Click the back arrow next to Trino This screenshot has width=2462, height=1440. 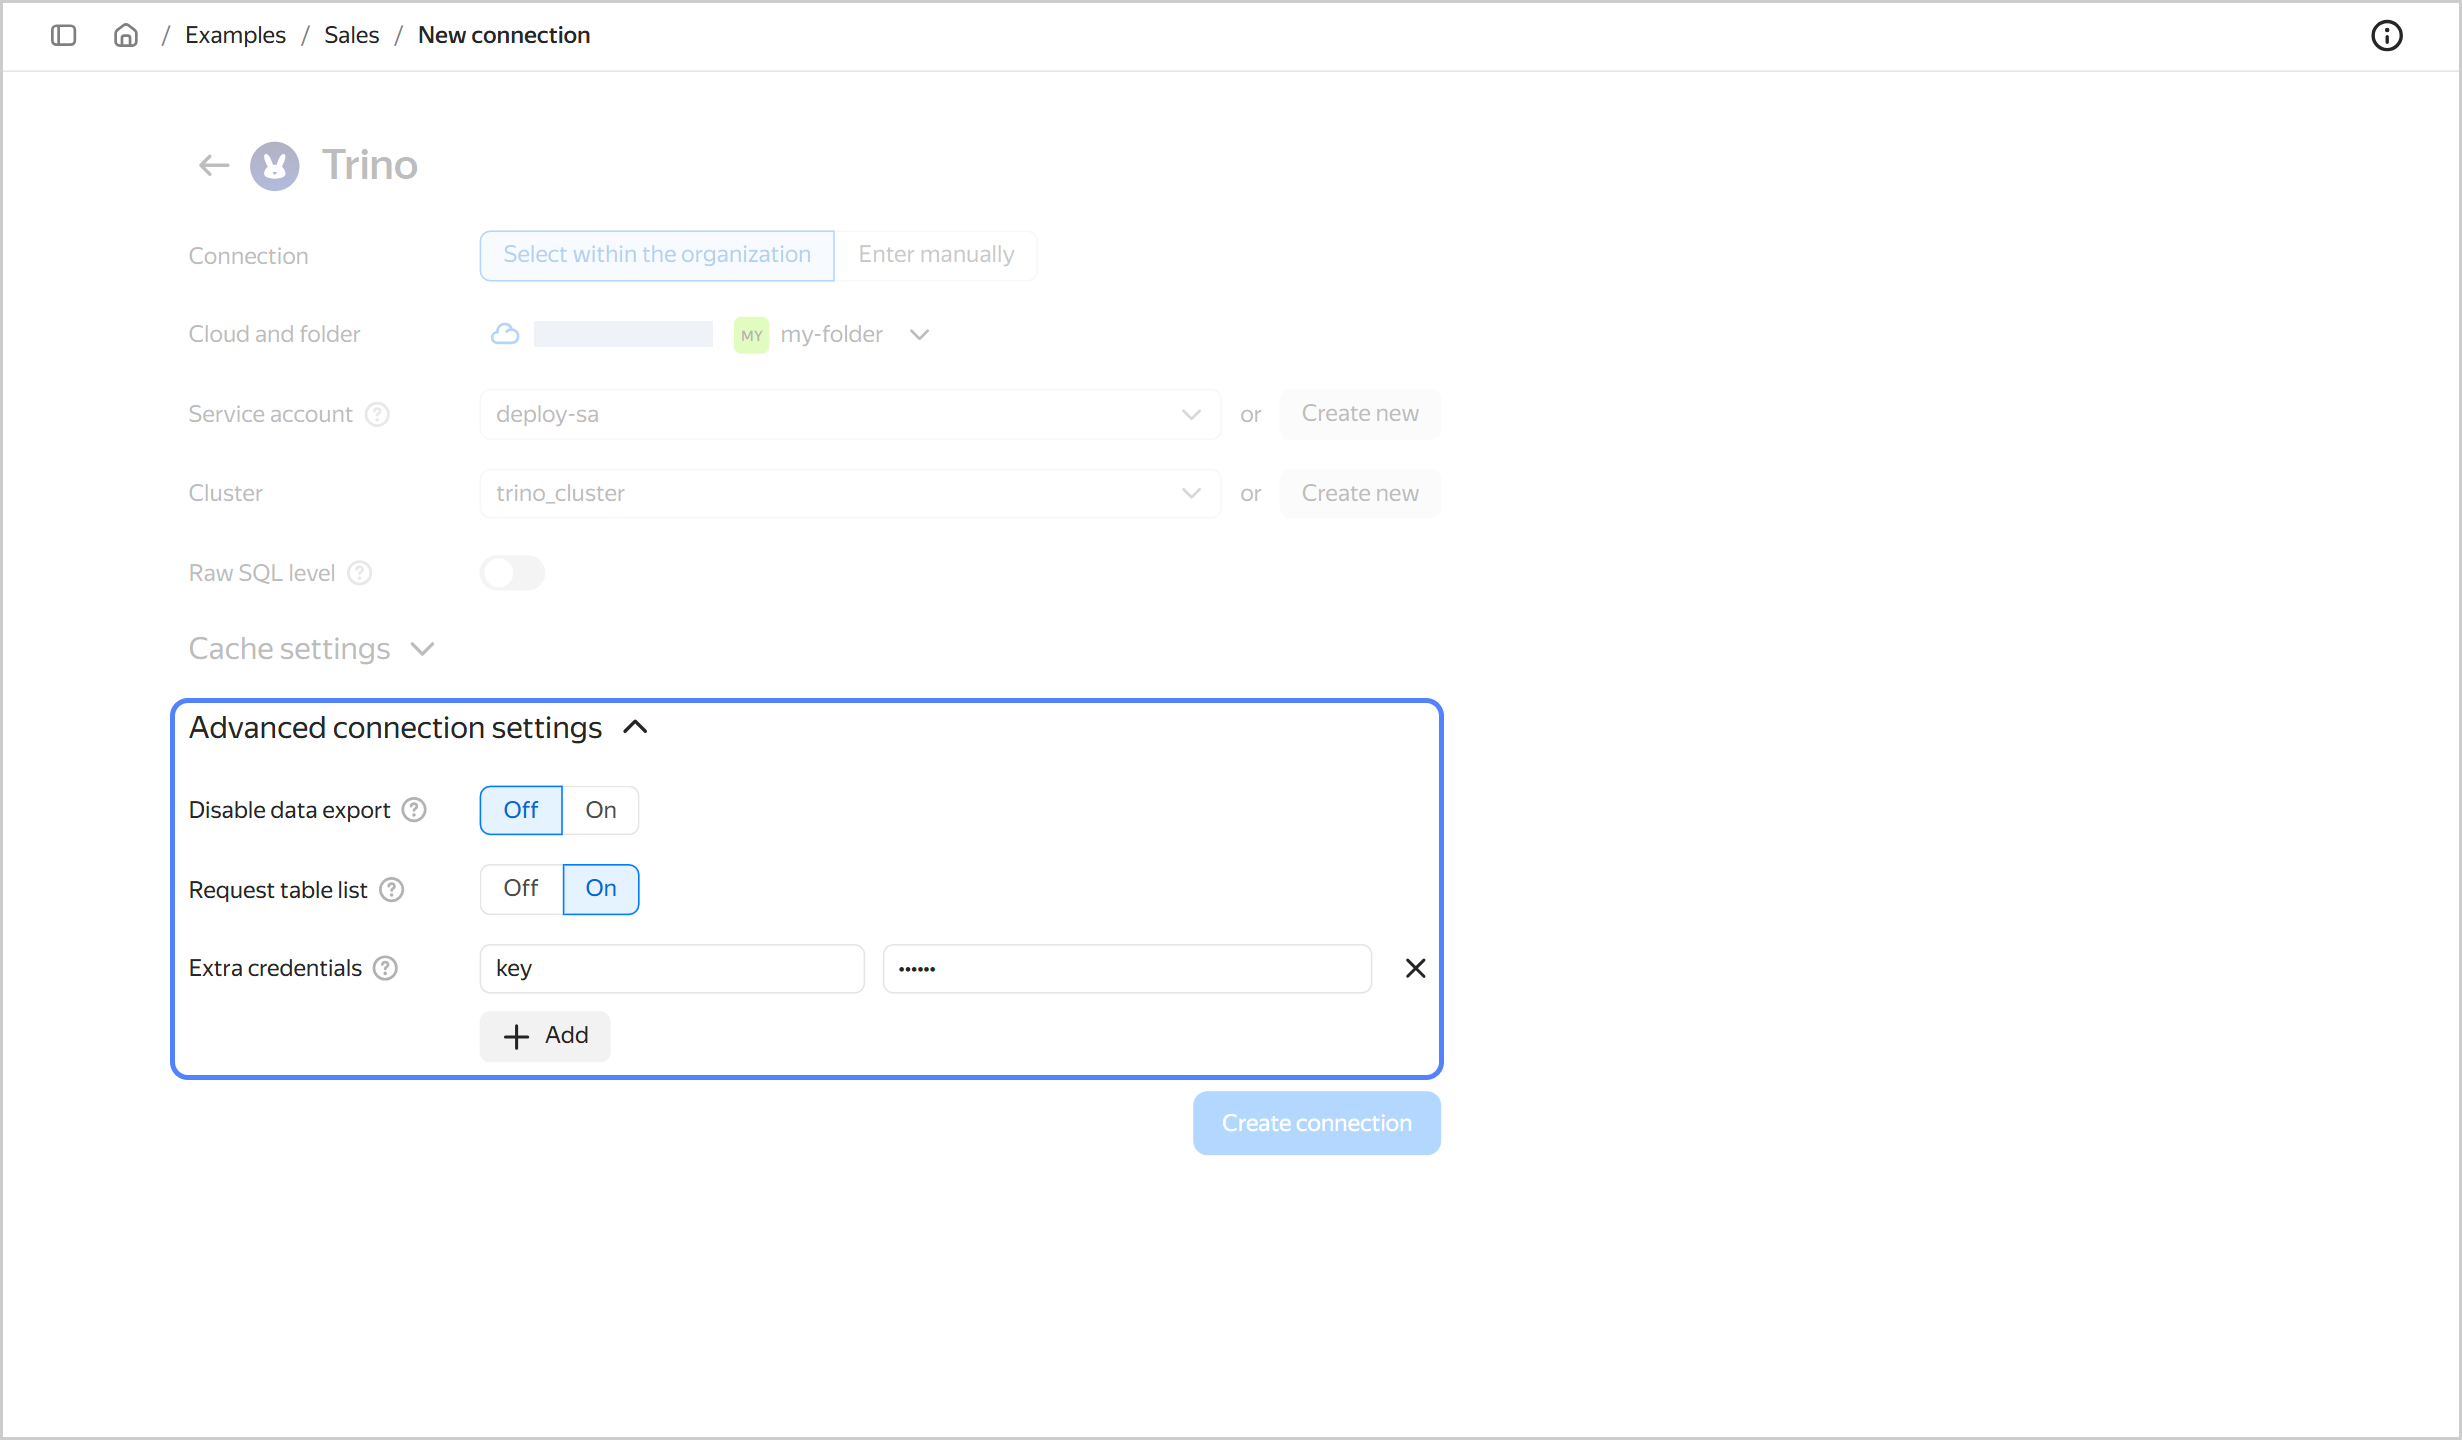[214, 165]
